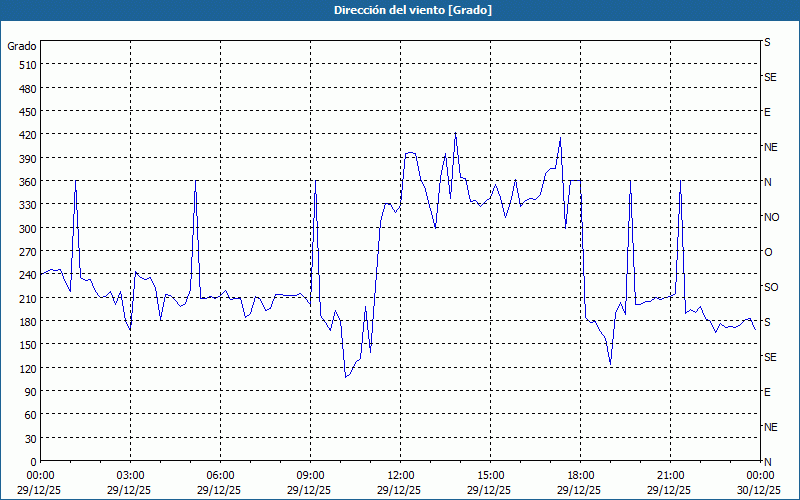Select the 12:00 time marker

pyautogui.click(x=400, y=475)
